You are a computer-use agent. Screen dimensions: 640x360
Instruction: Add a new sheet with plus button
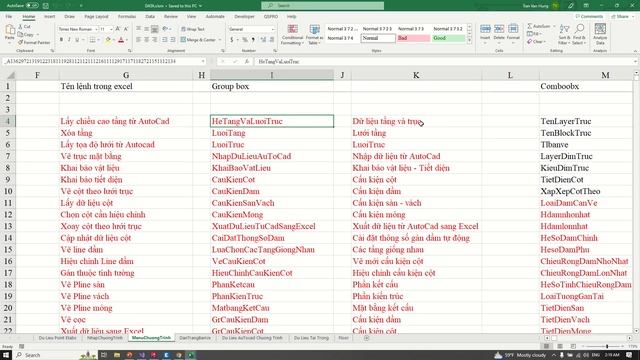coord(367,338)
